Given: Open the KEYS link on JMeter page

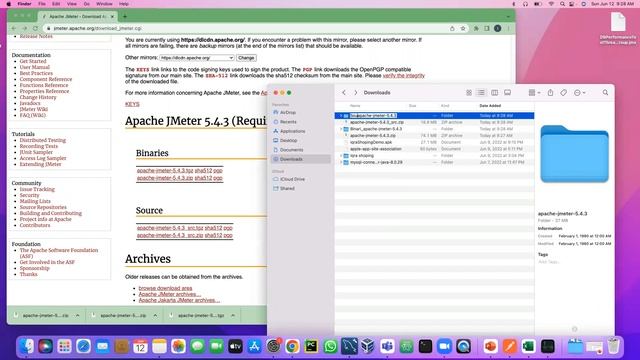Looking at the screenshot, I should (132, 104).
